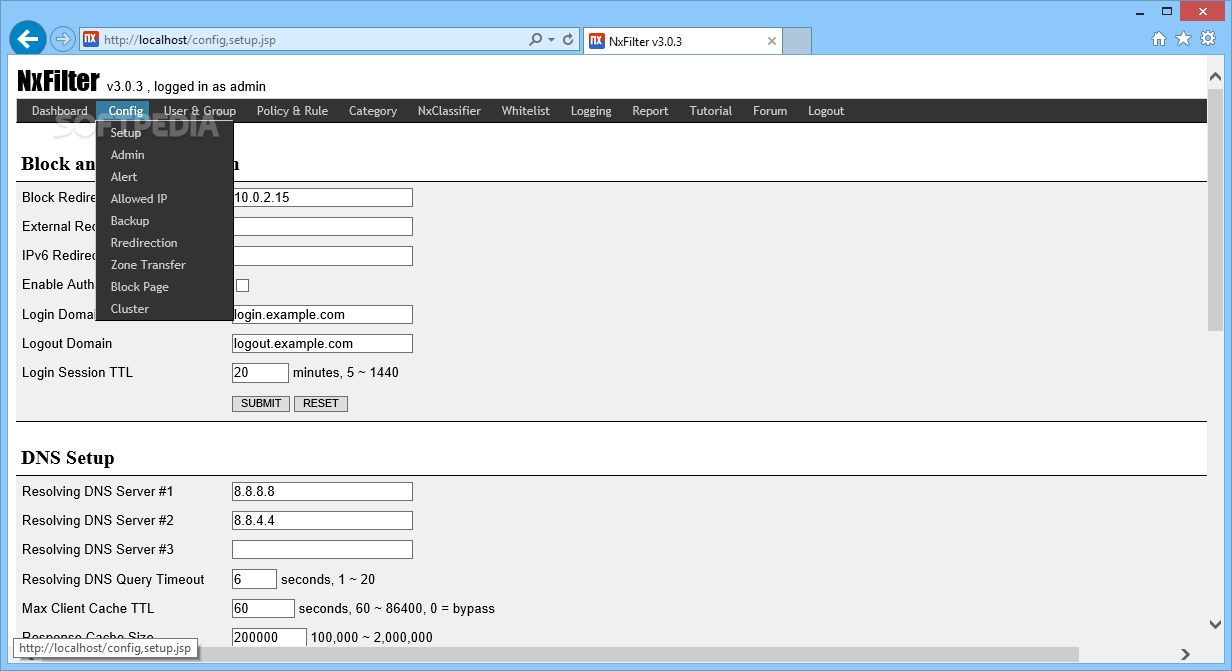Screen dimensions: 1232x671
Task: Open the Logging menu
Action: click(591, 111)
